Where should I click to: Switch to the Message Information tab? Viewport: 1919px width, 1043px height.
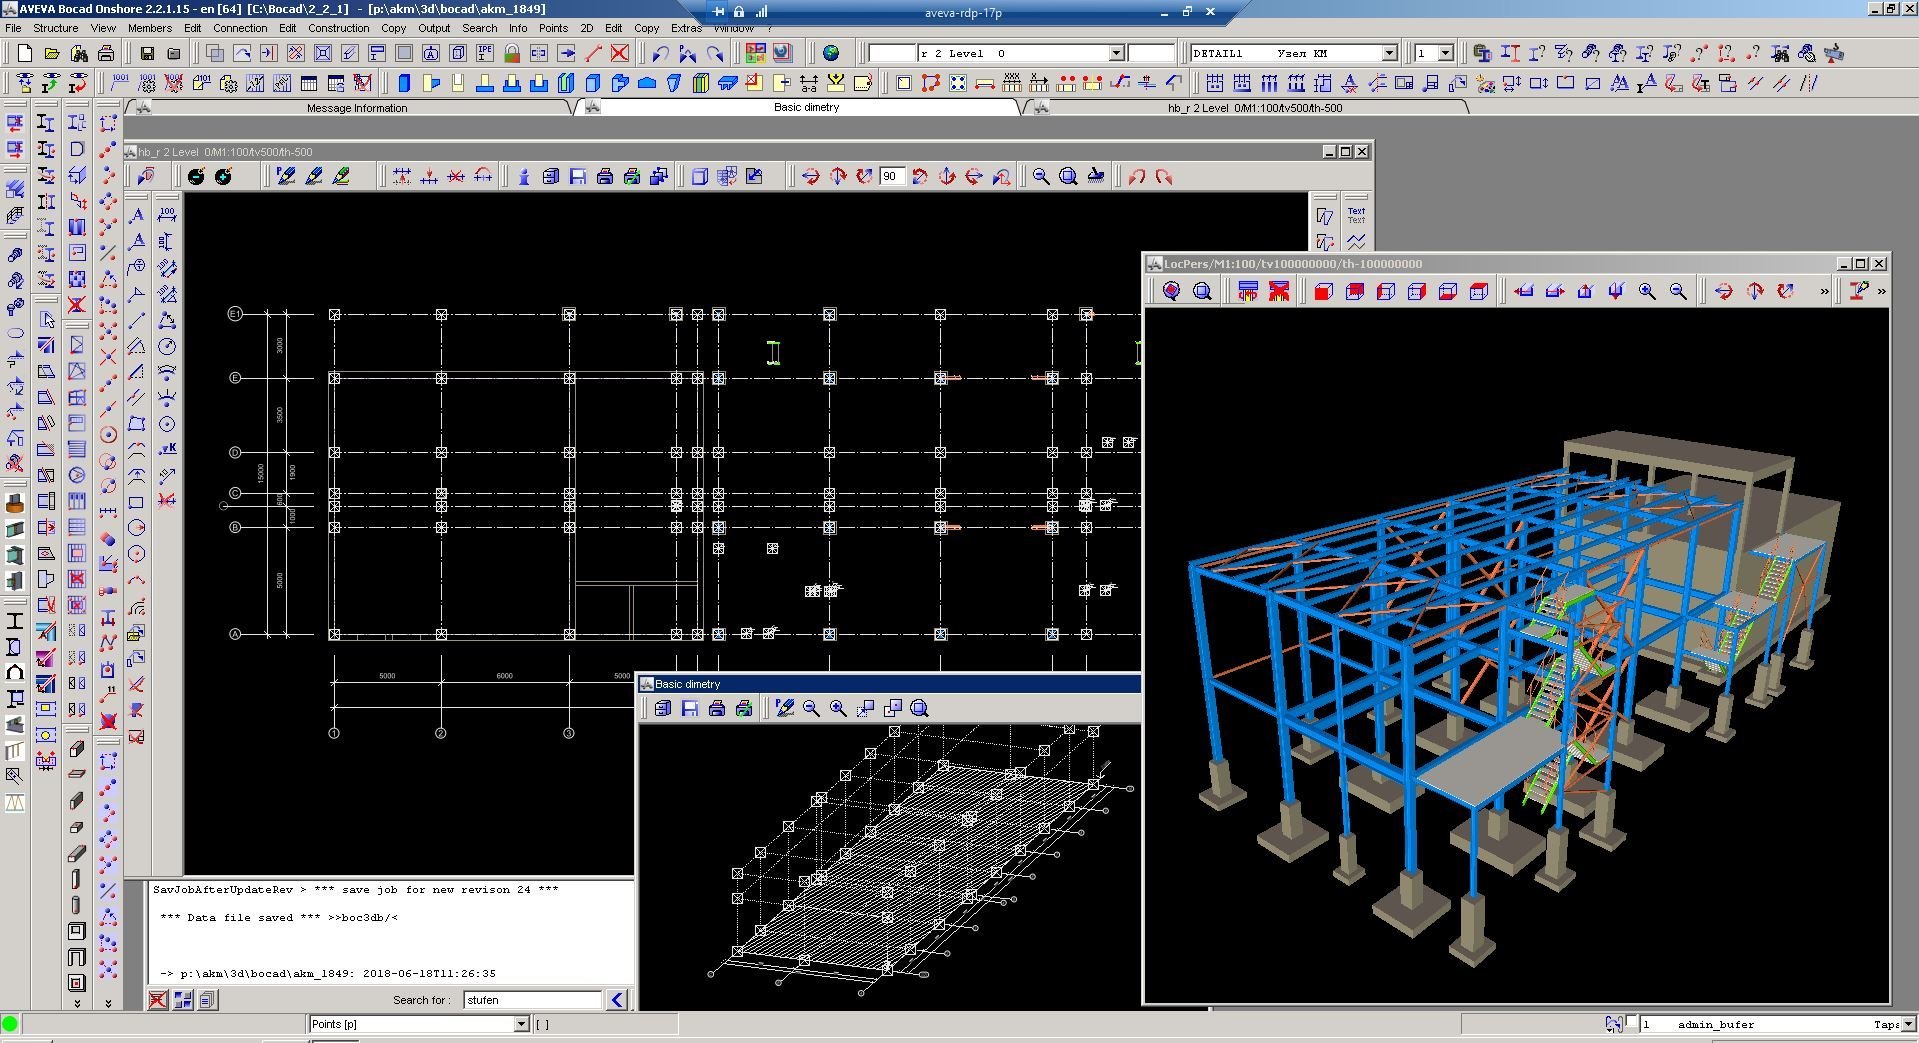click(357, 108)
